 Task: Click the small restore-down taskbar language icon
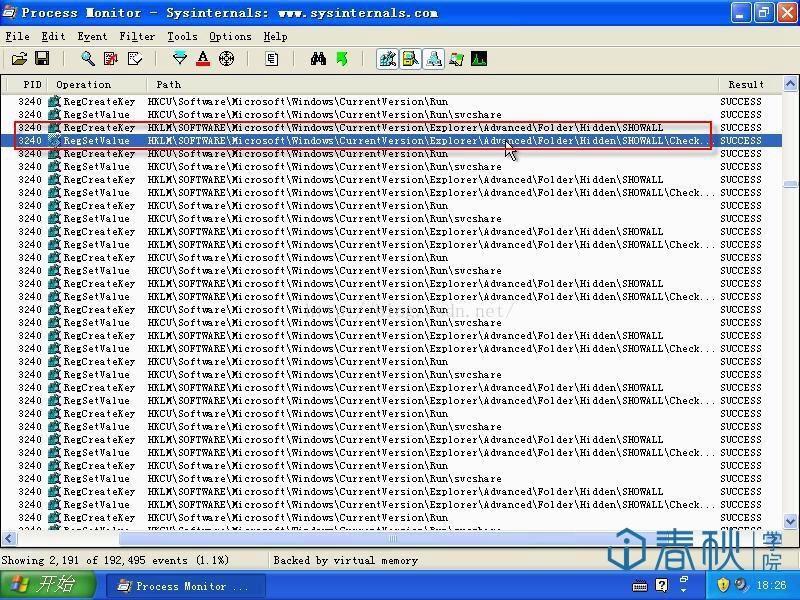coord(684,580)
